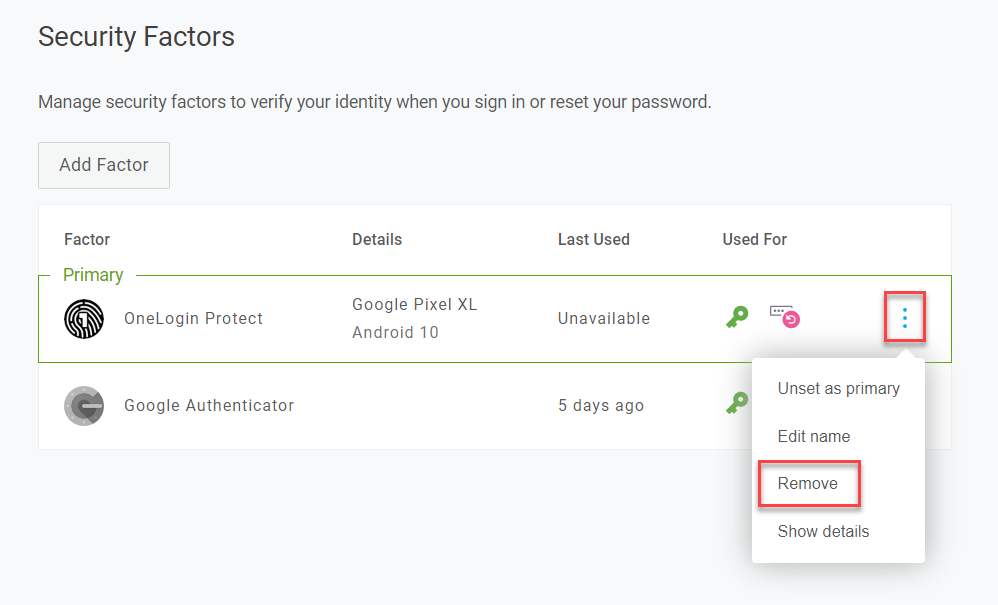The height and width of the screenshot is (605, 998).
Task: Open the three-dot options menu for OneLogin Protect
Action: tap(904, 317)
